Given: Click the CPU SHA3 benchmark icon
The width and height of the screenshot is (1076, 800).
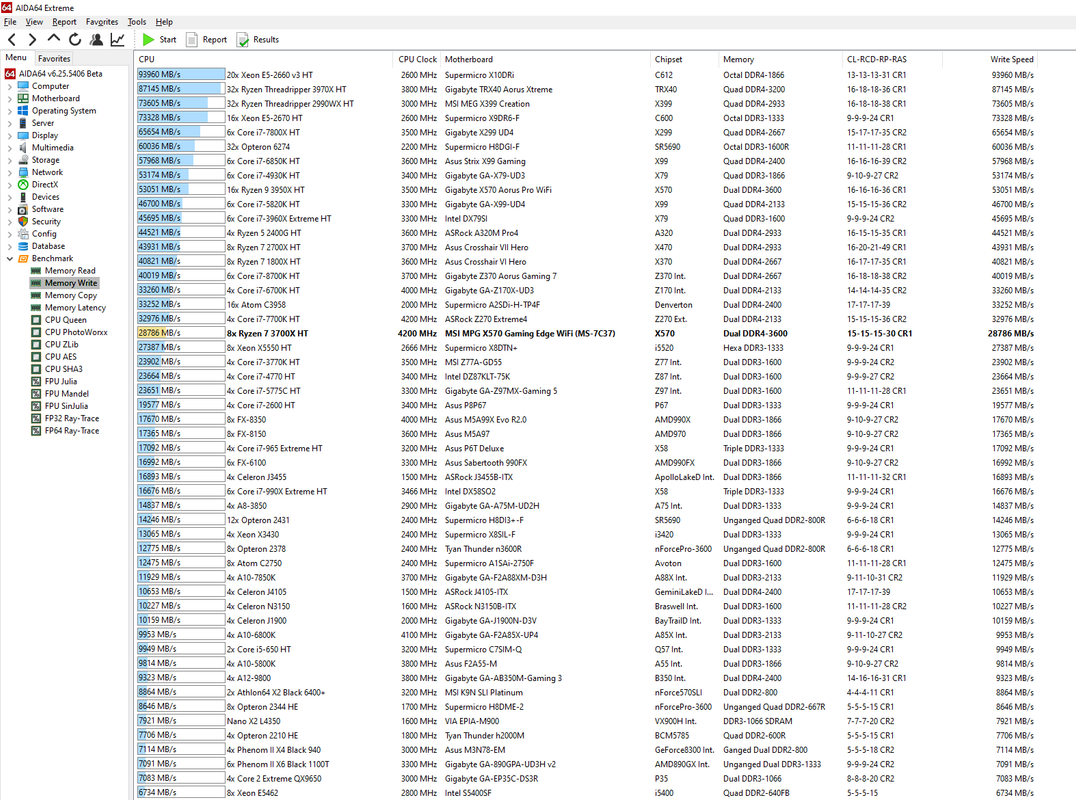Looking at the screenshot, I should (x=36, y=370).
